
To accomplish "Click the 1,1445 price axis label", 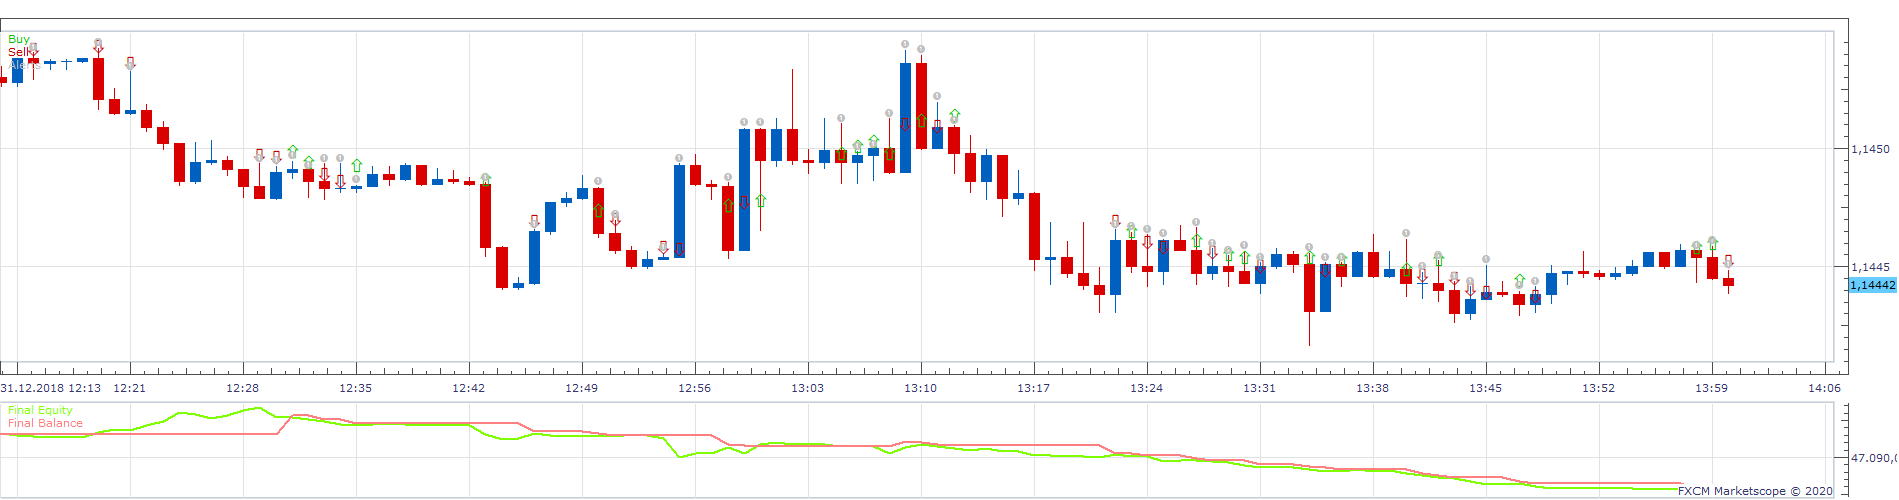I will 1870,267.
